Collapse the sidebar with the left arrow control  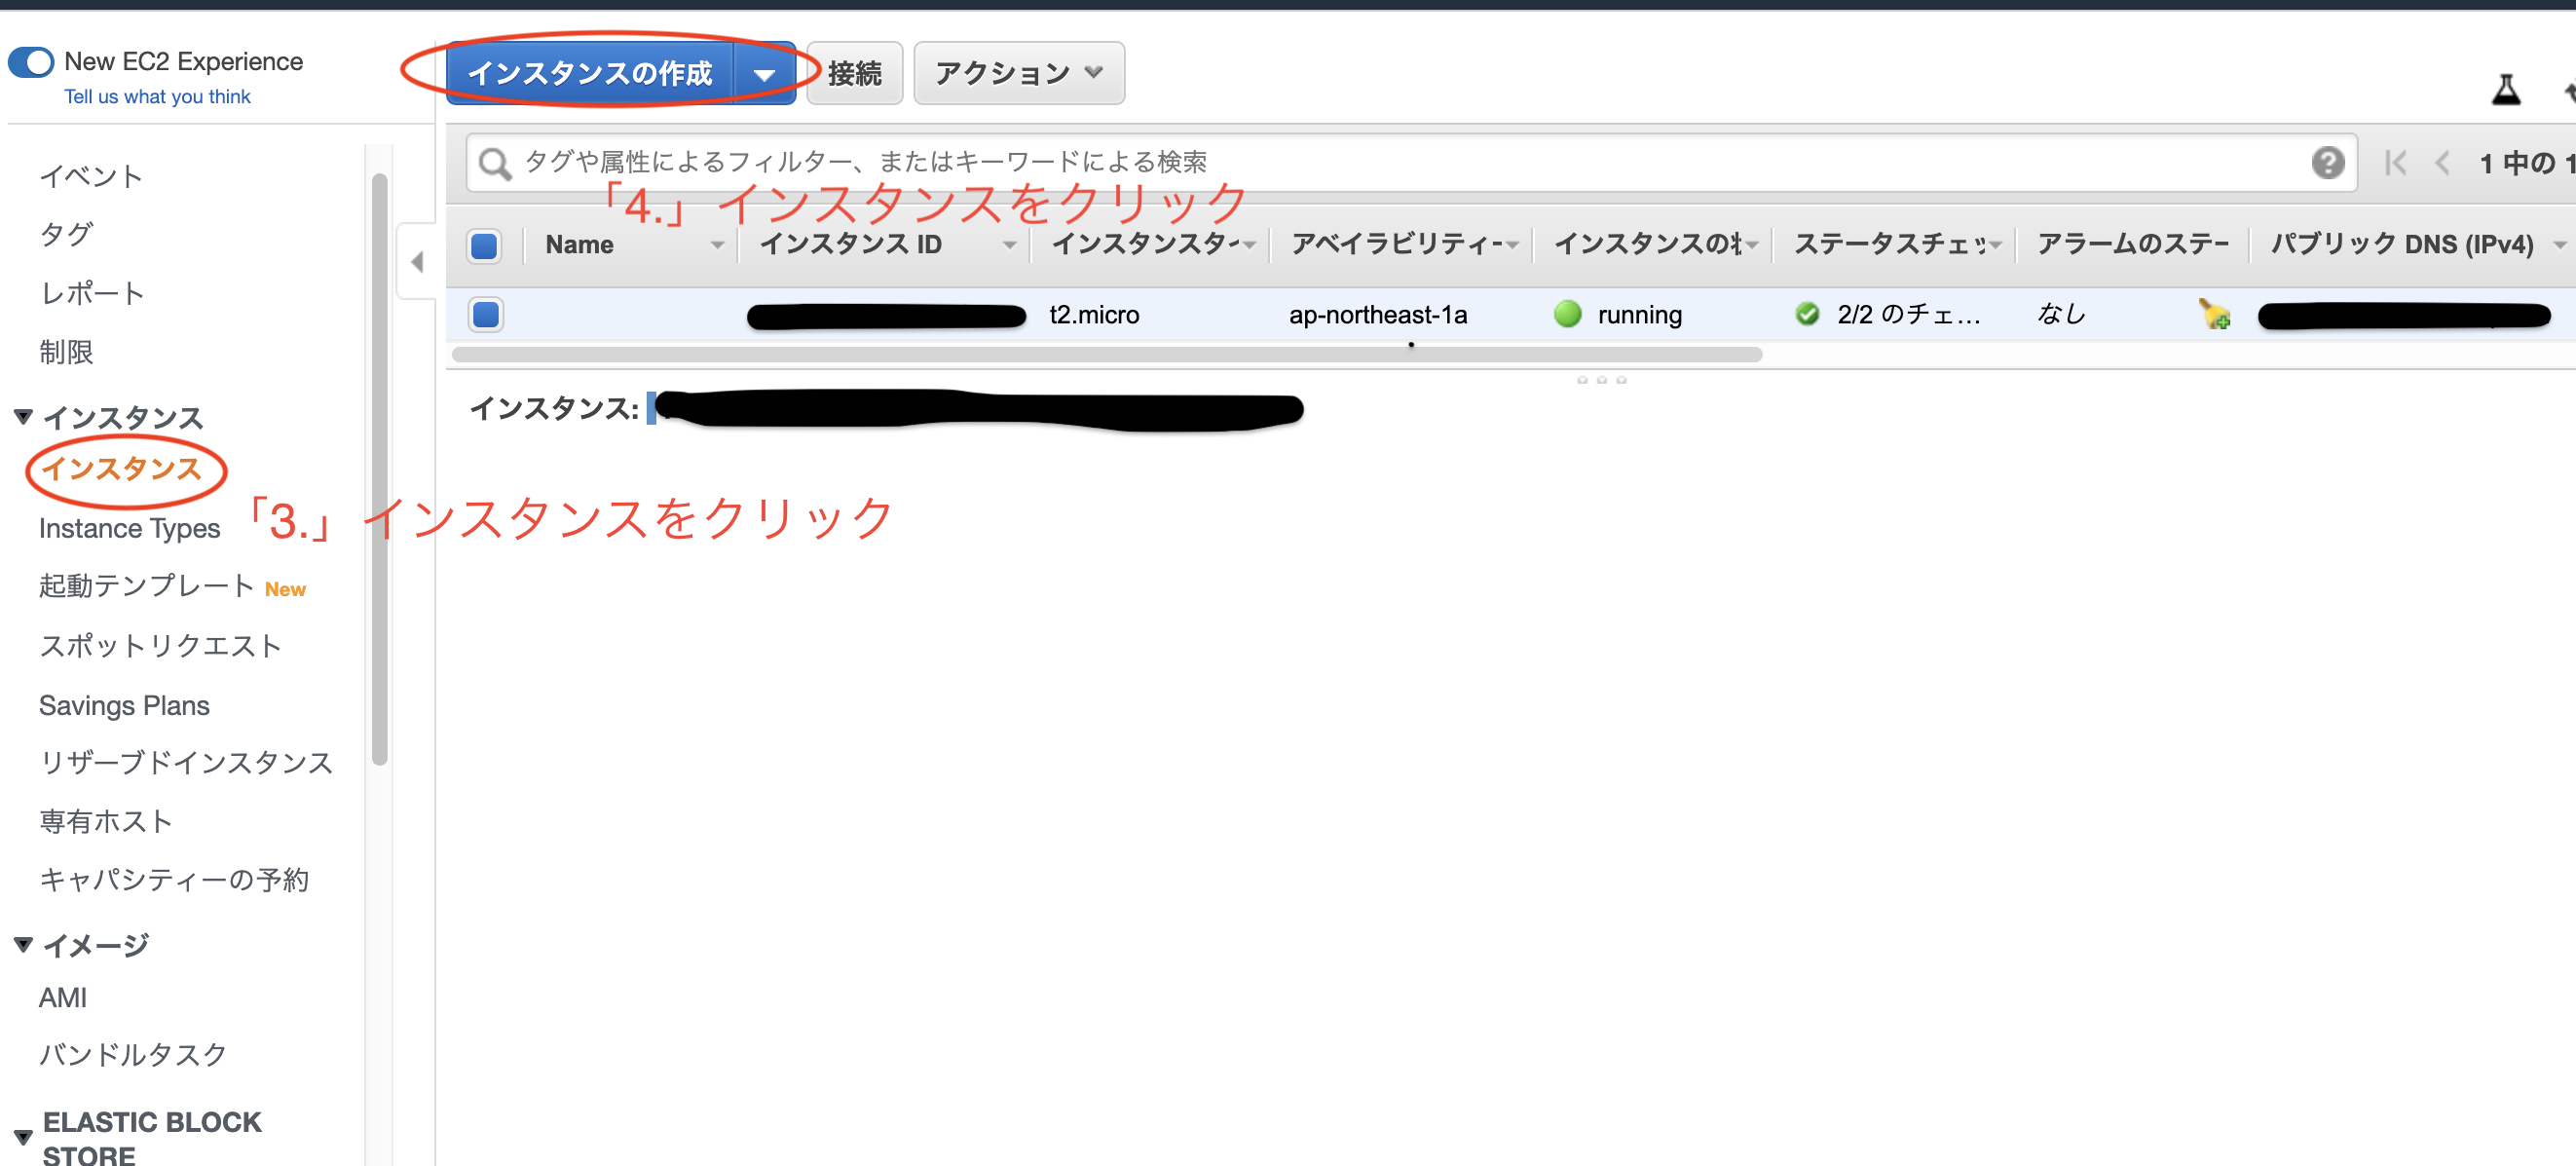point(418,262)
